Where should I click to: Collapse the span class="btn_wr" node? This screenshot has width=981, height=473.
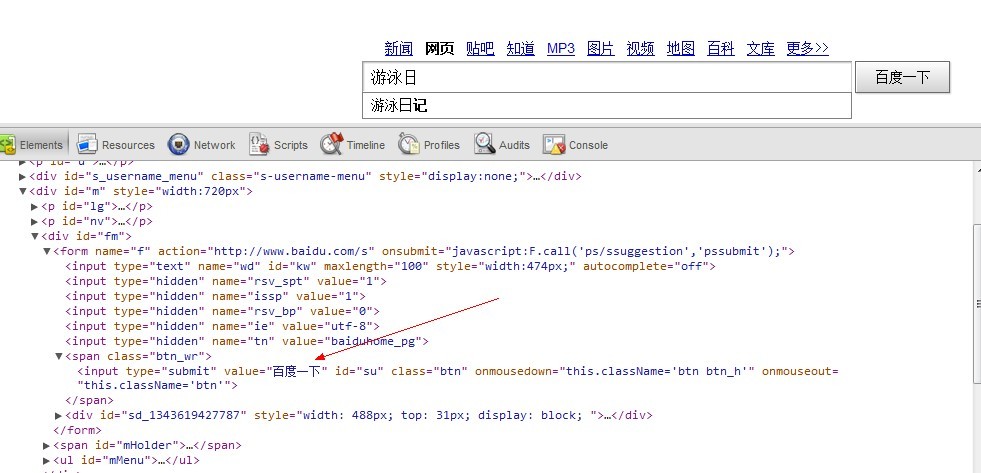(x=59, y=357)
